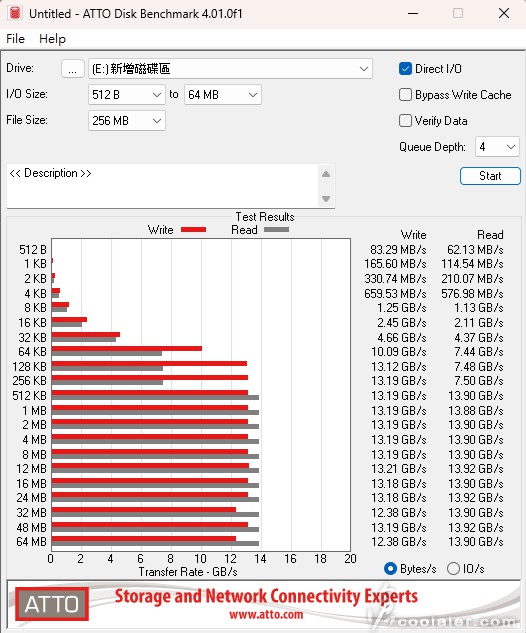Switch results to IO/s
This screenshot has width=526, height=633.
[x=453, y=568]
